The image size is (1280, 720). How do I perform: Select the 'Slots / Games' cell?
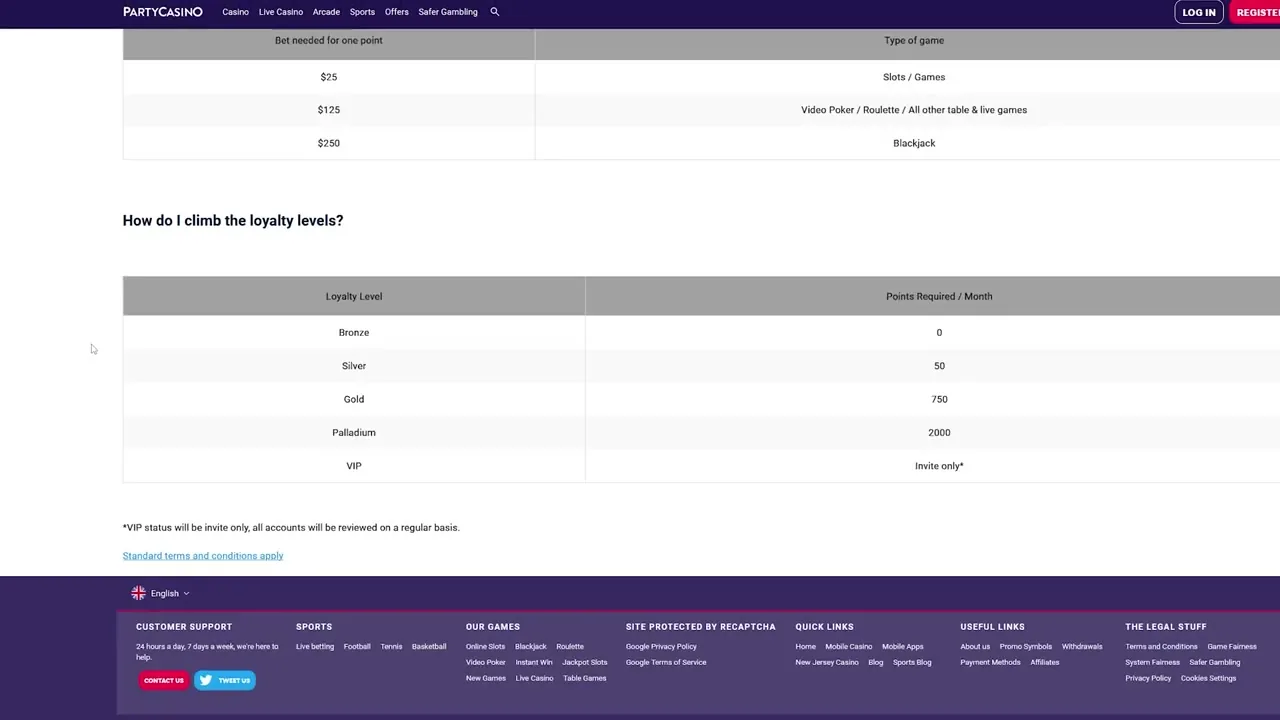(914, 77)
